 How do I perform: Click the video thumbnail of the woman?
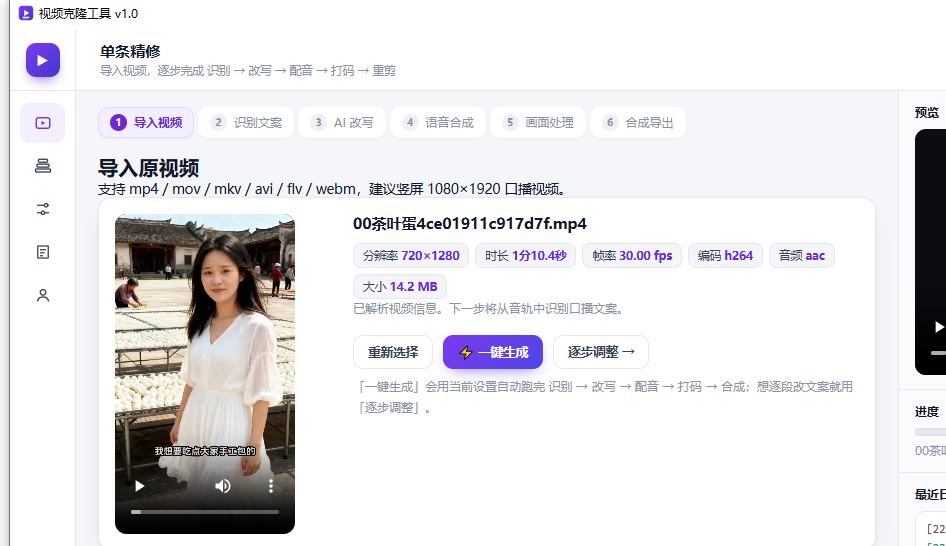(205, 374)
